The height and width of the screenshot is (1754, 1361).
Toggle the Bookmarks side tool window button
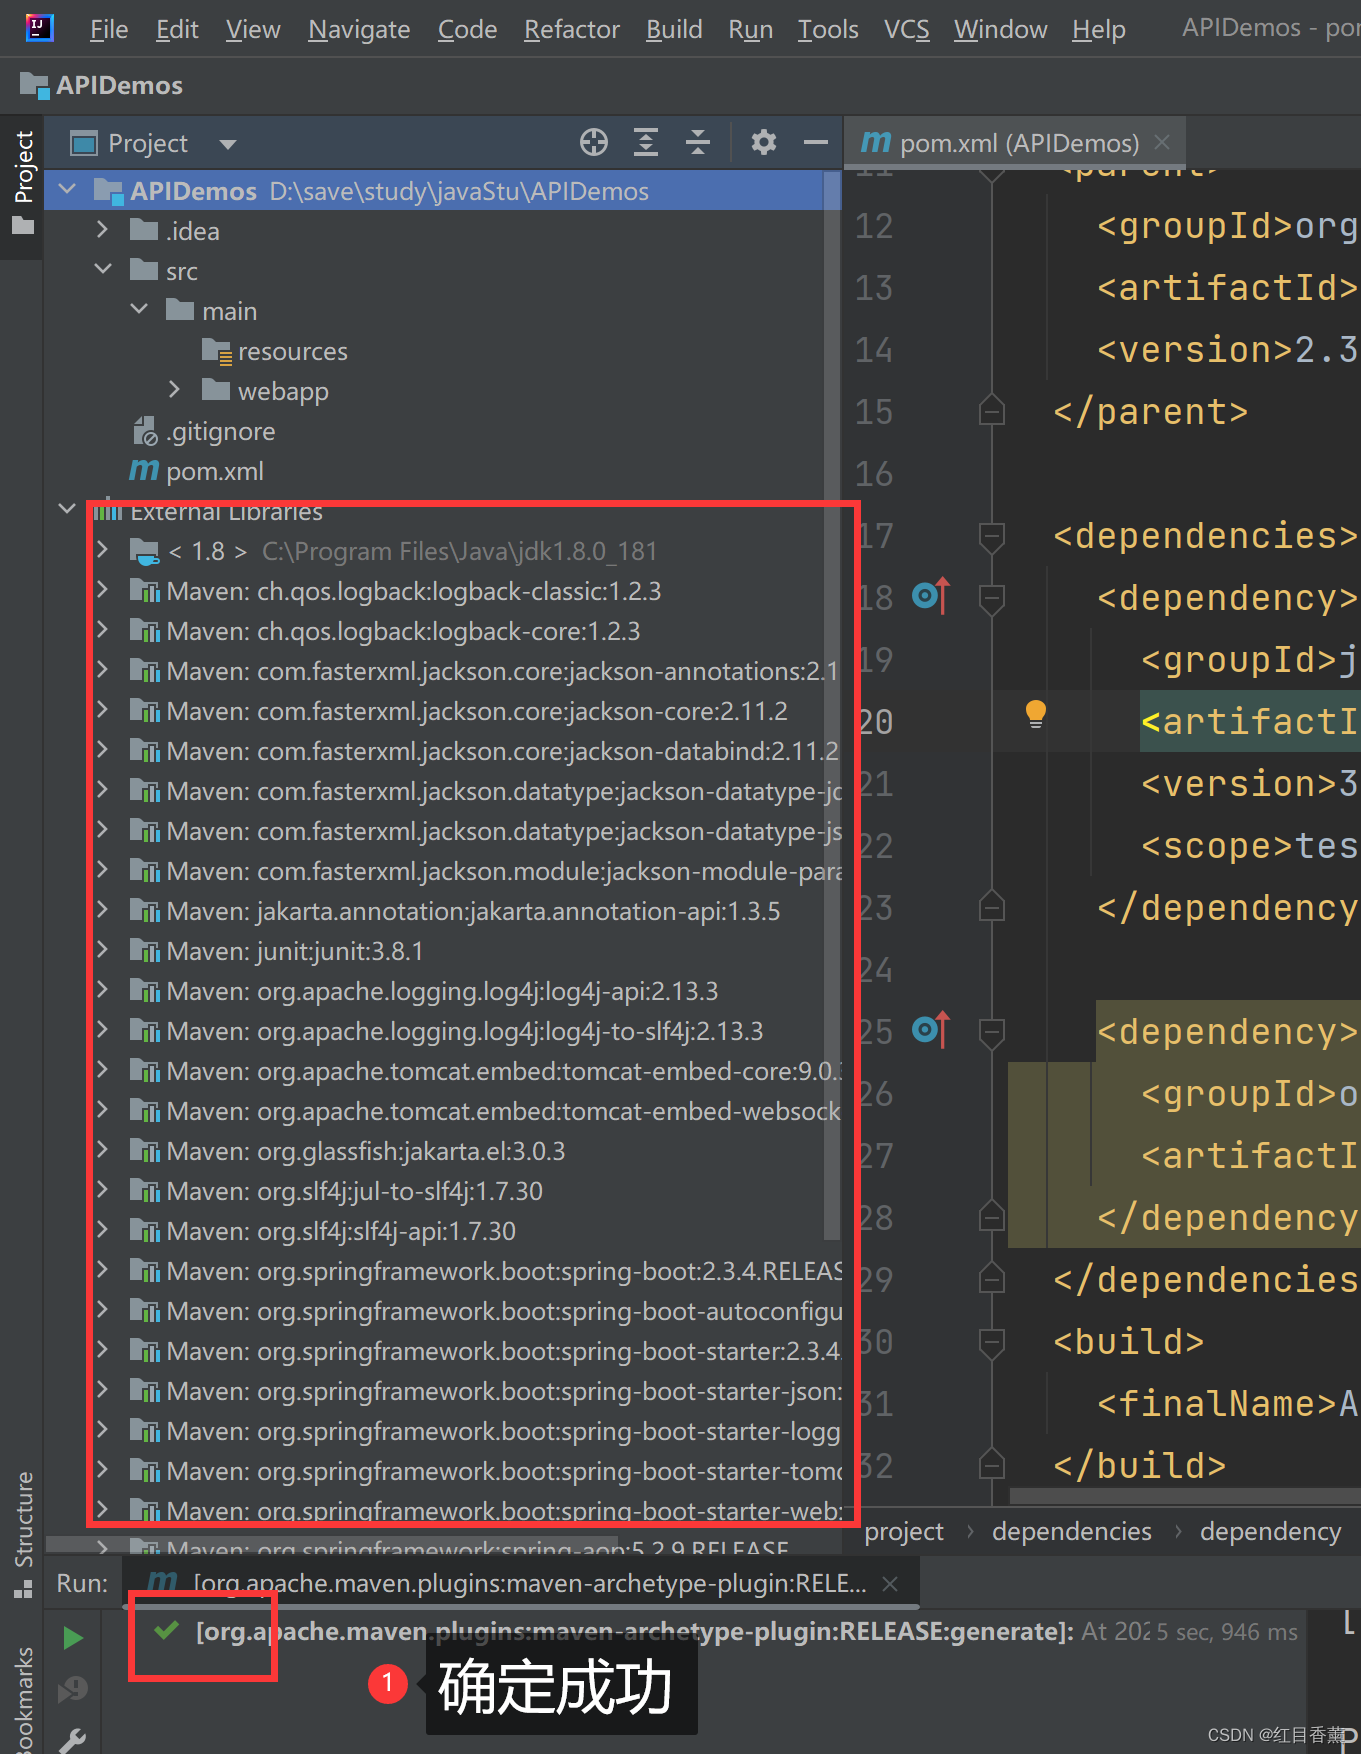point(22,1700)
